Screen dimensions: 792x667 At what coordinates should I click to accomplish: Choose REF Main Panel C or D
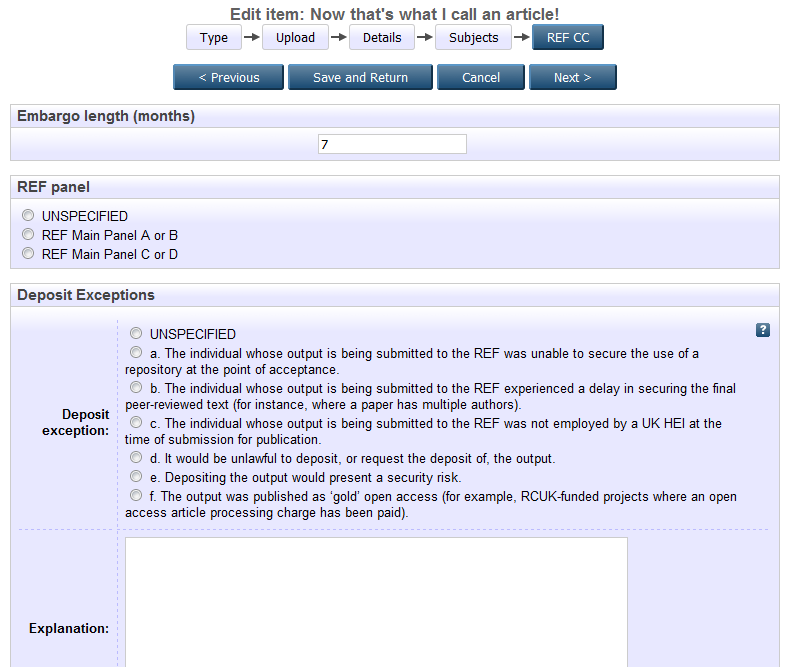coord(28,254)
